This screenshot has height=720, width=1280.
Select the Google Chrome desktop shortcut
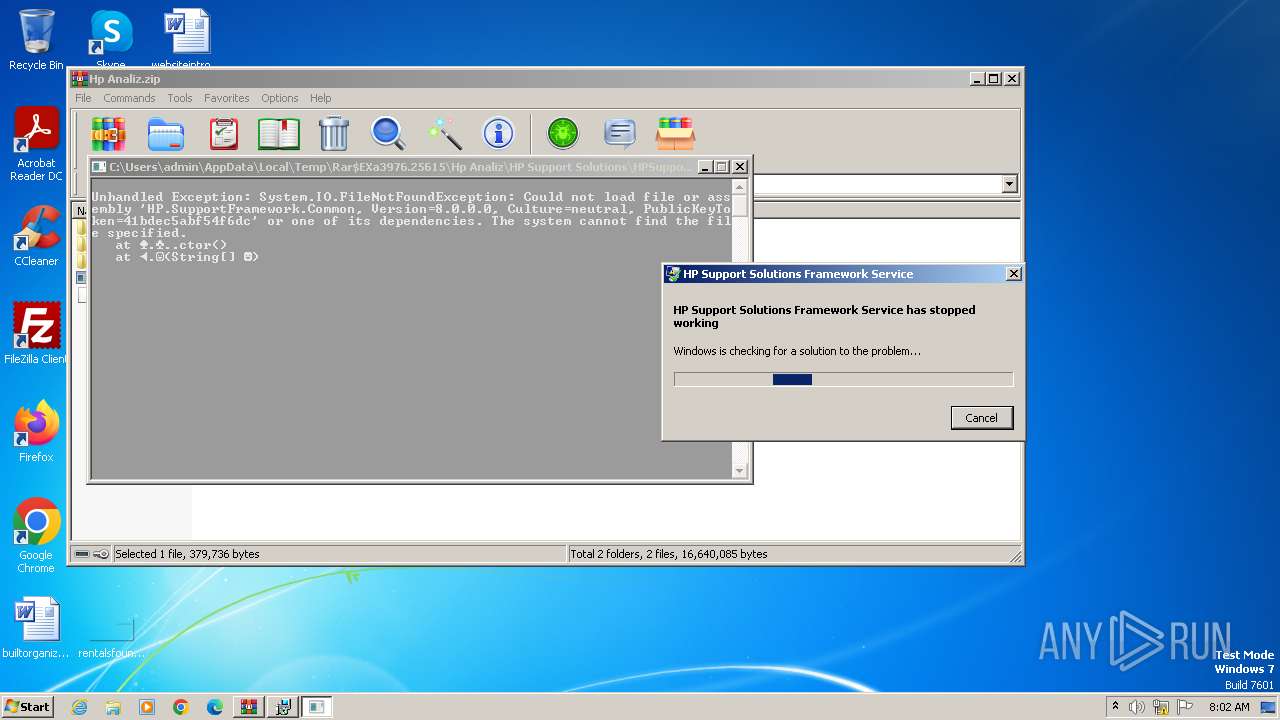(x=36, y=536)
